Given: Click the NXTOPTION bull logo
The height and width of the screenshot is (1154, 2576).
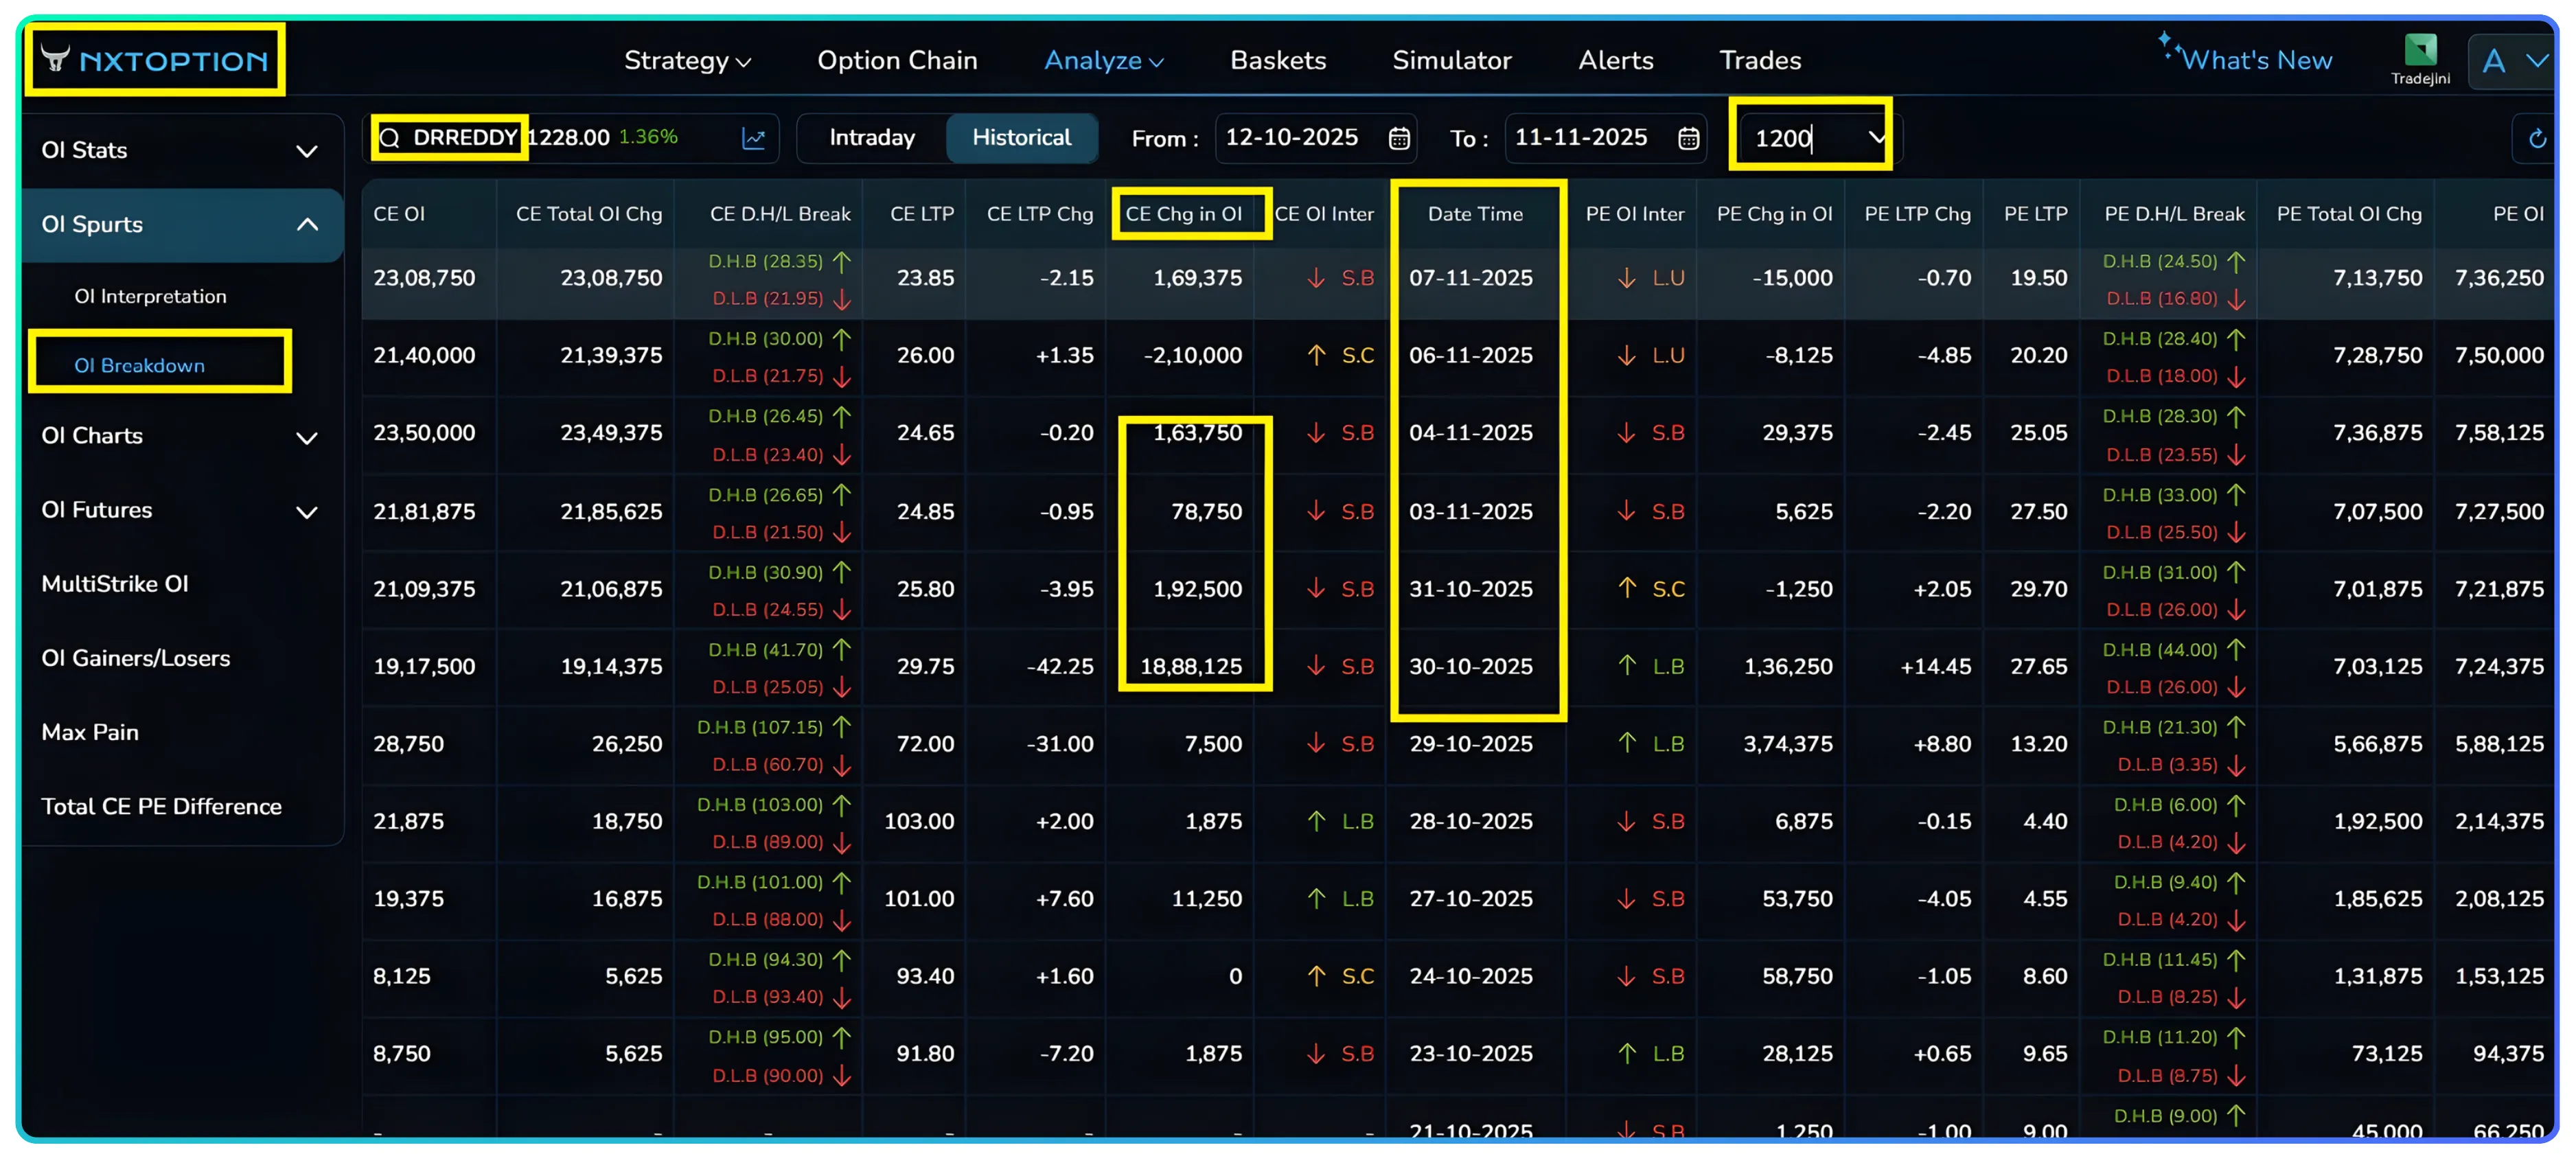Looking at the screenshot, I should tap(55, 60).
